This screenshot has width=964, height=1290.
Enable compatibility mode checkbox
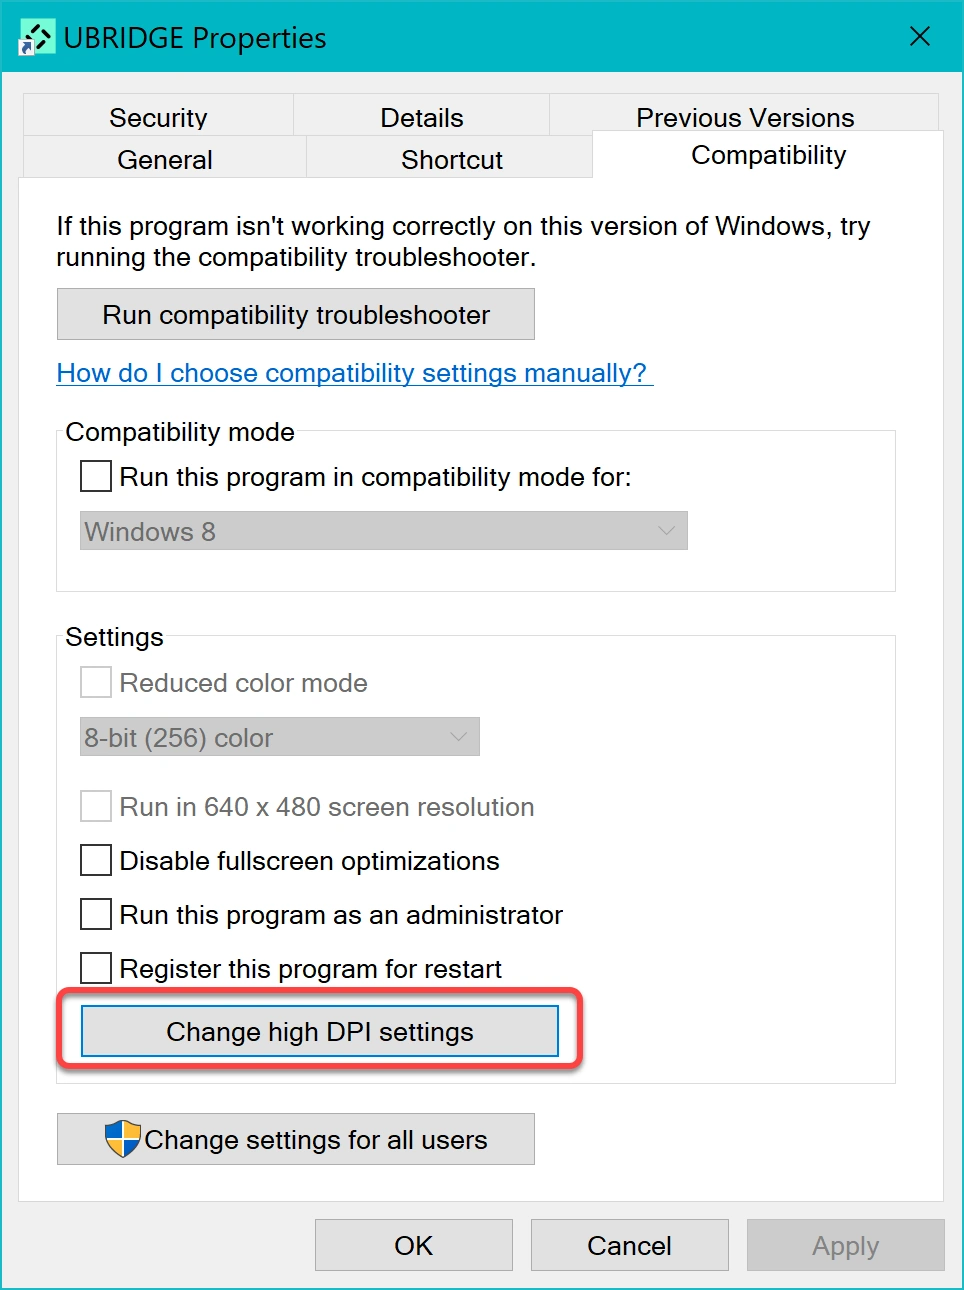coord(96,476)
